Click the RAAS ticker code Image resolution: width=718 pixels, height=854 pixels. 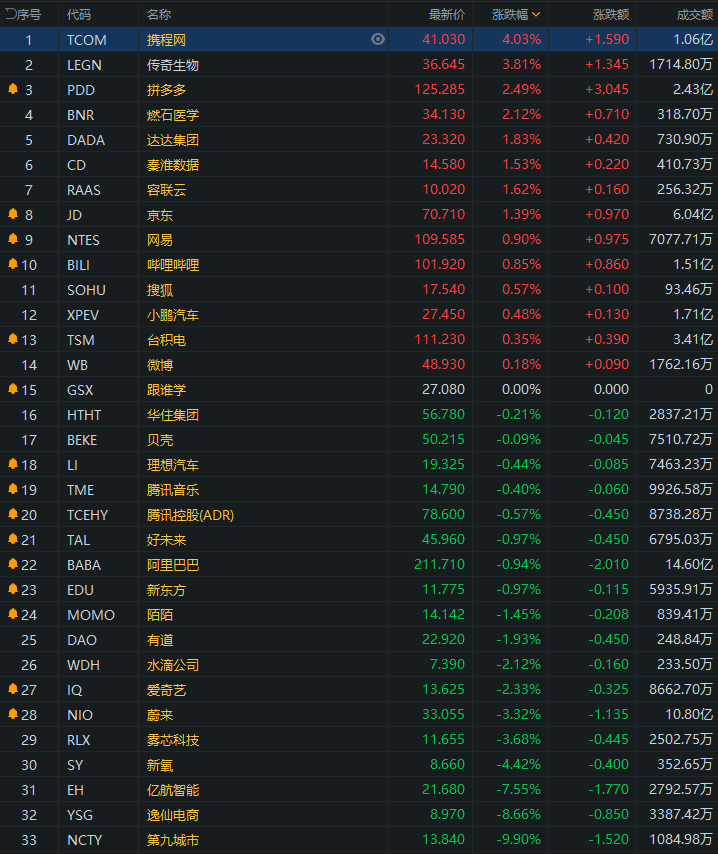[x=84, y=190]
